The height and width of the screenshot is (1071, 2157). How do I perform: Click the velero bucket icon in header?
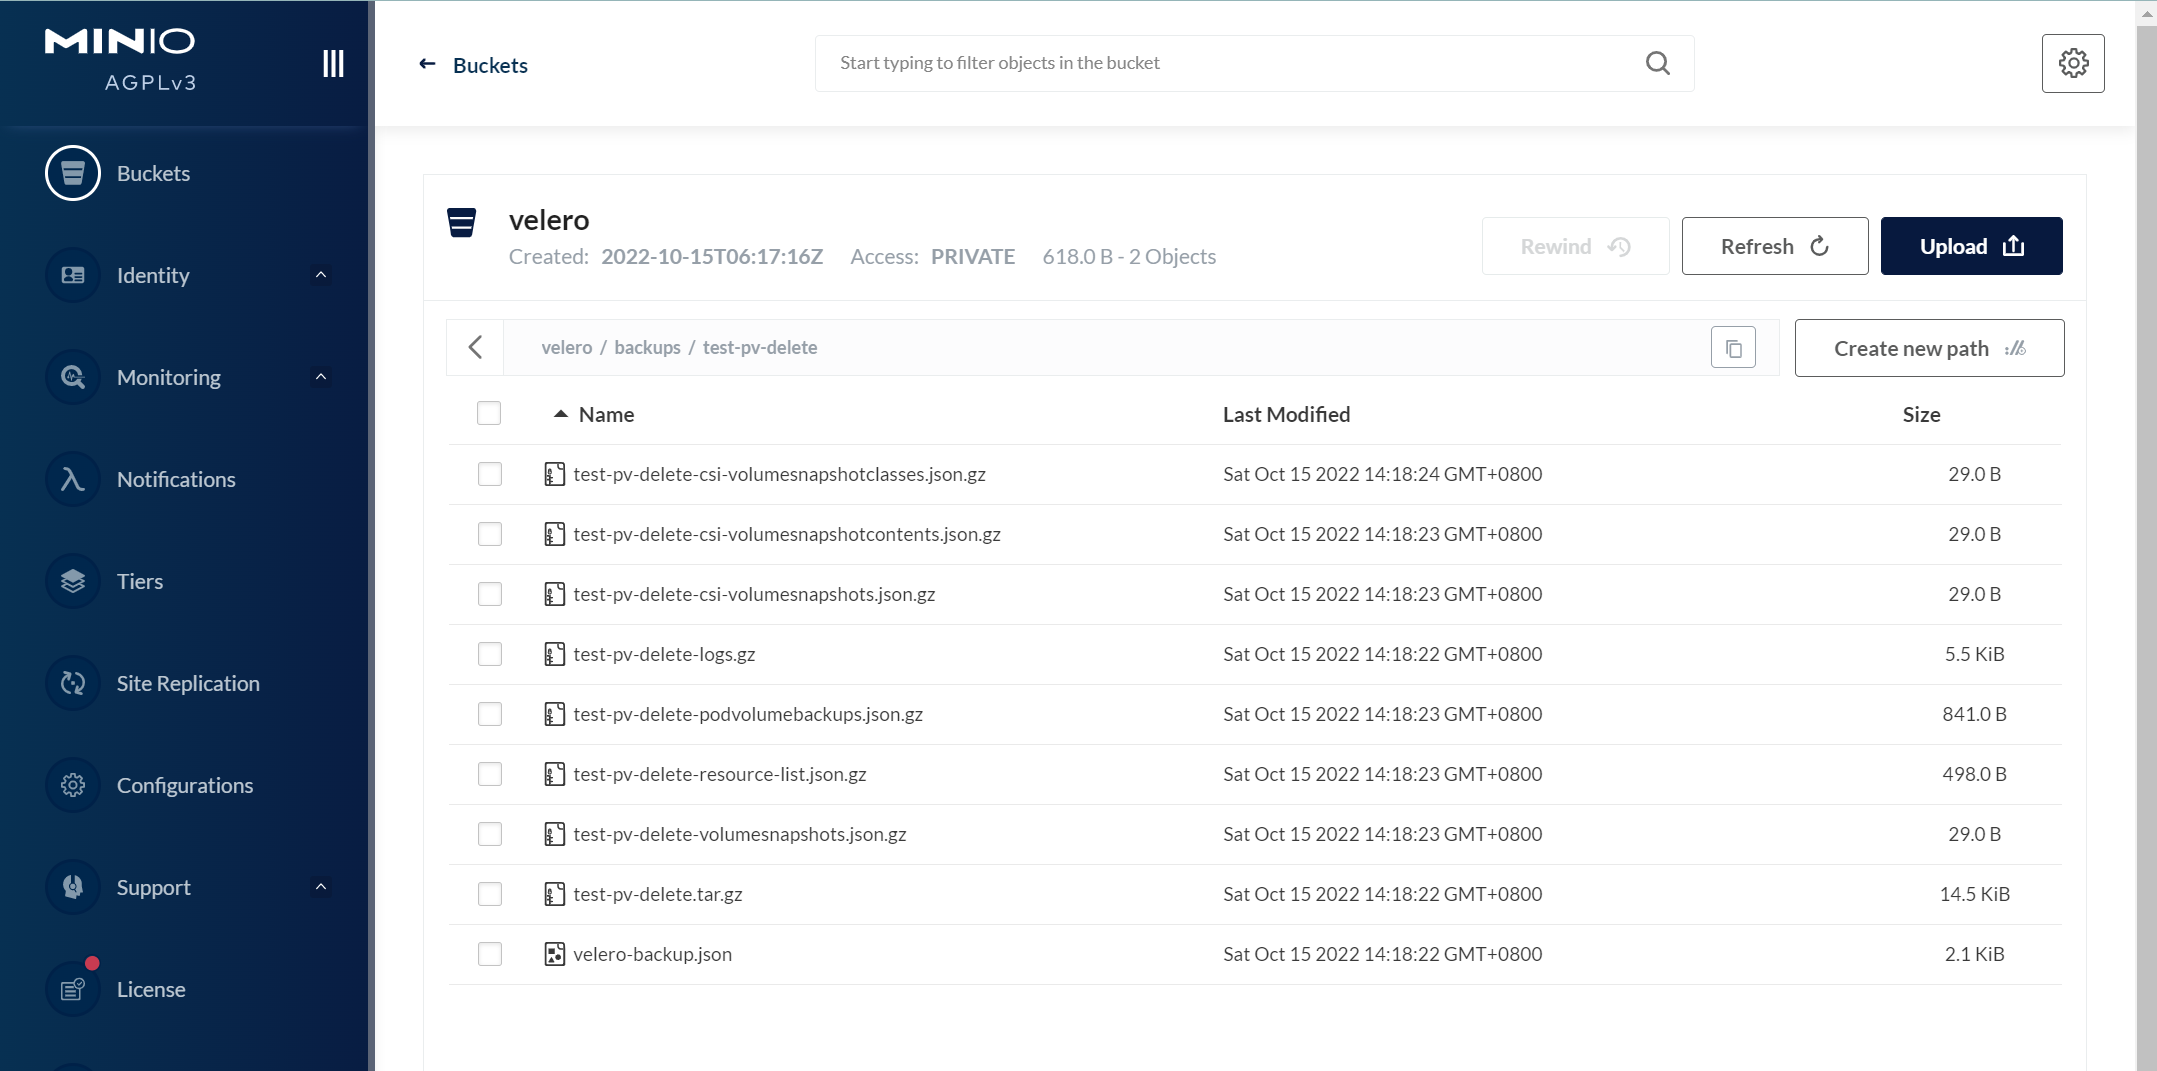pyautogui.click(x=461, y=222)
